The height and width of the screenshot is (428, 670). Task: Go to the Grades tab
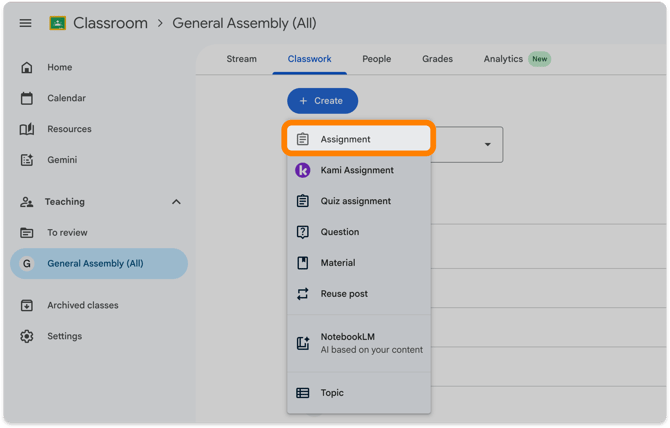tap(438, 59)
